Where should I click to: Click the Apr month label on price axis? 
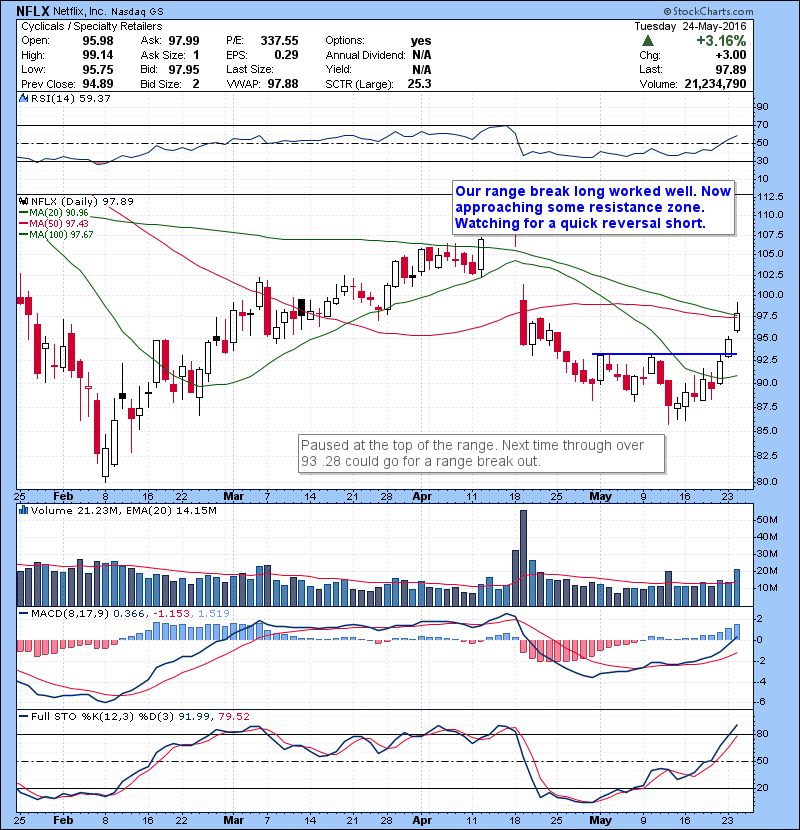422,497
